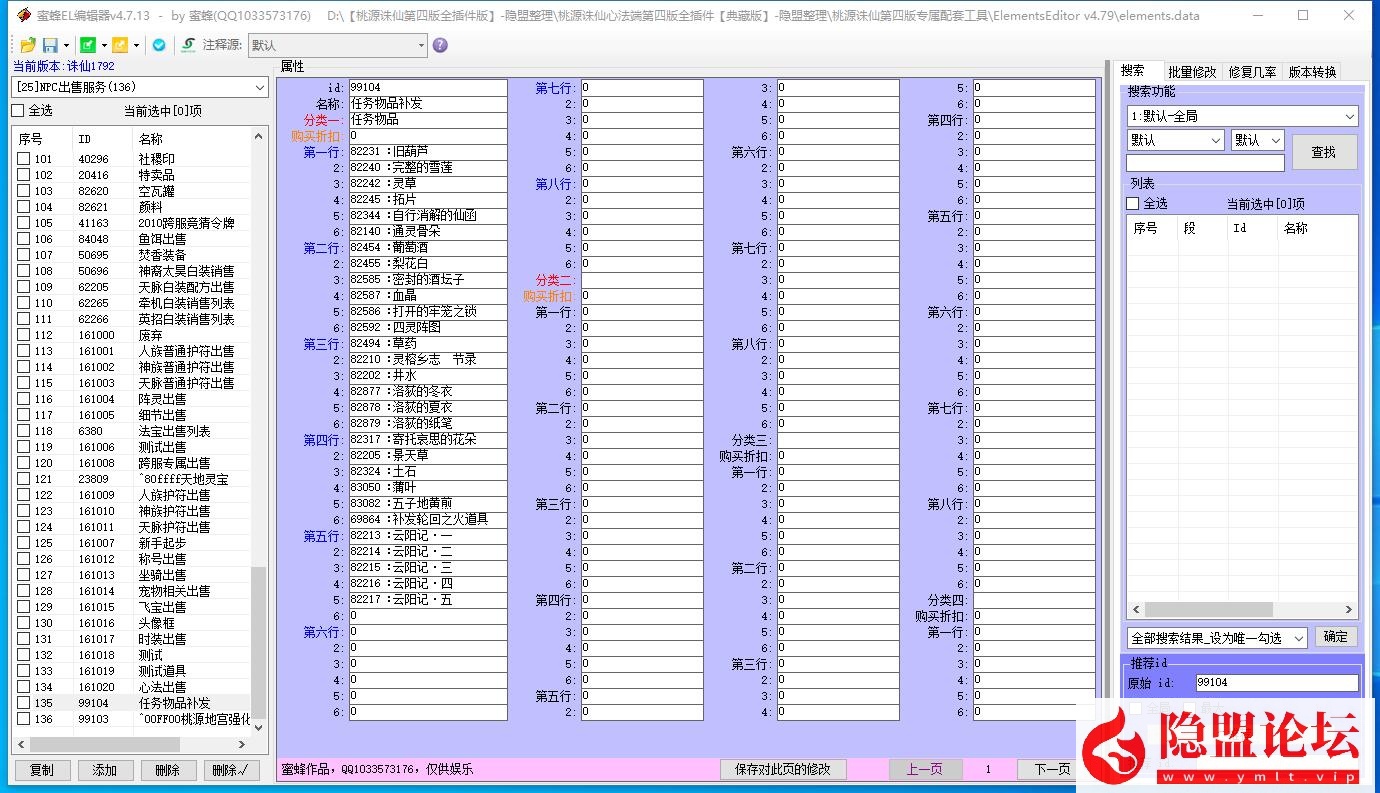Toggle the left panel 全选 checkbox
The image size is (1380, 793).
point(17,110)
